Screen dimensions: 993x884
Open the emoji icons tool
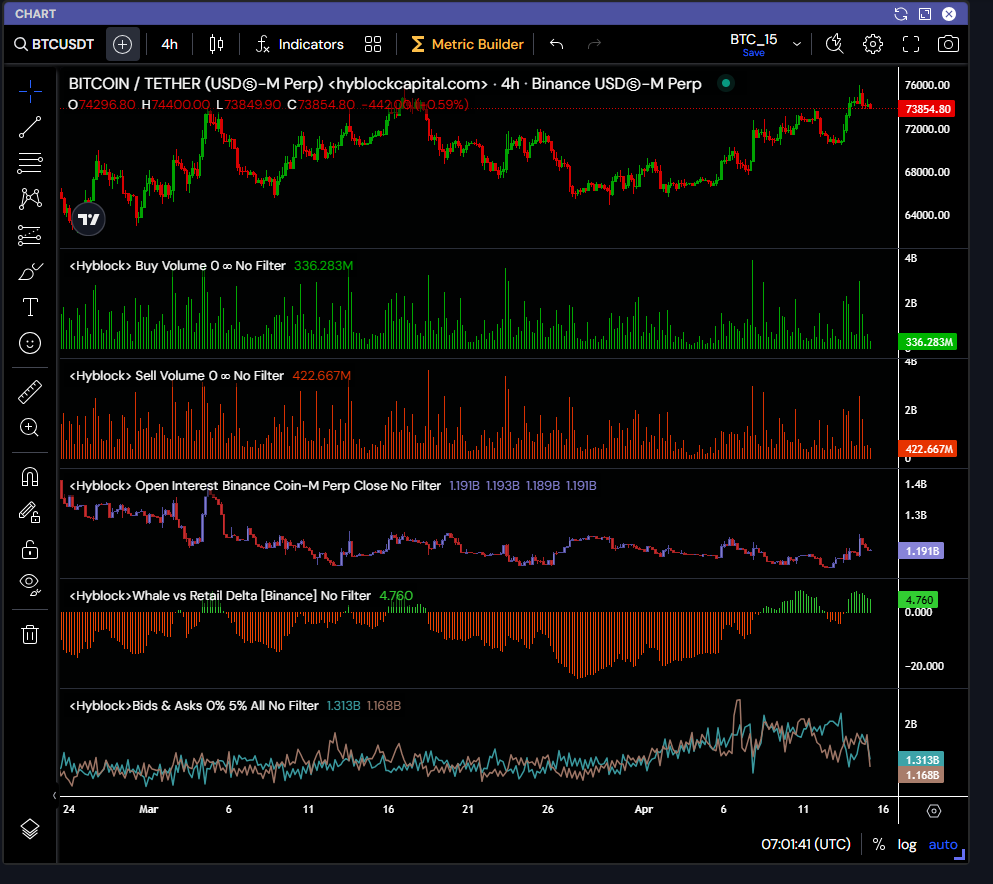[x=30, y=343]
